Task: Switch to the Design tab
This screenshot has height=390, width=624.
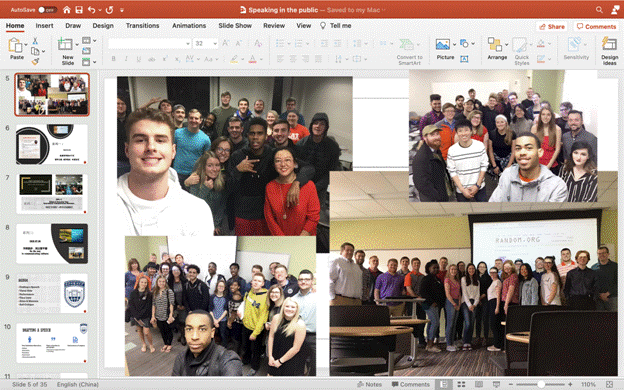Action: (103, 25)
